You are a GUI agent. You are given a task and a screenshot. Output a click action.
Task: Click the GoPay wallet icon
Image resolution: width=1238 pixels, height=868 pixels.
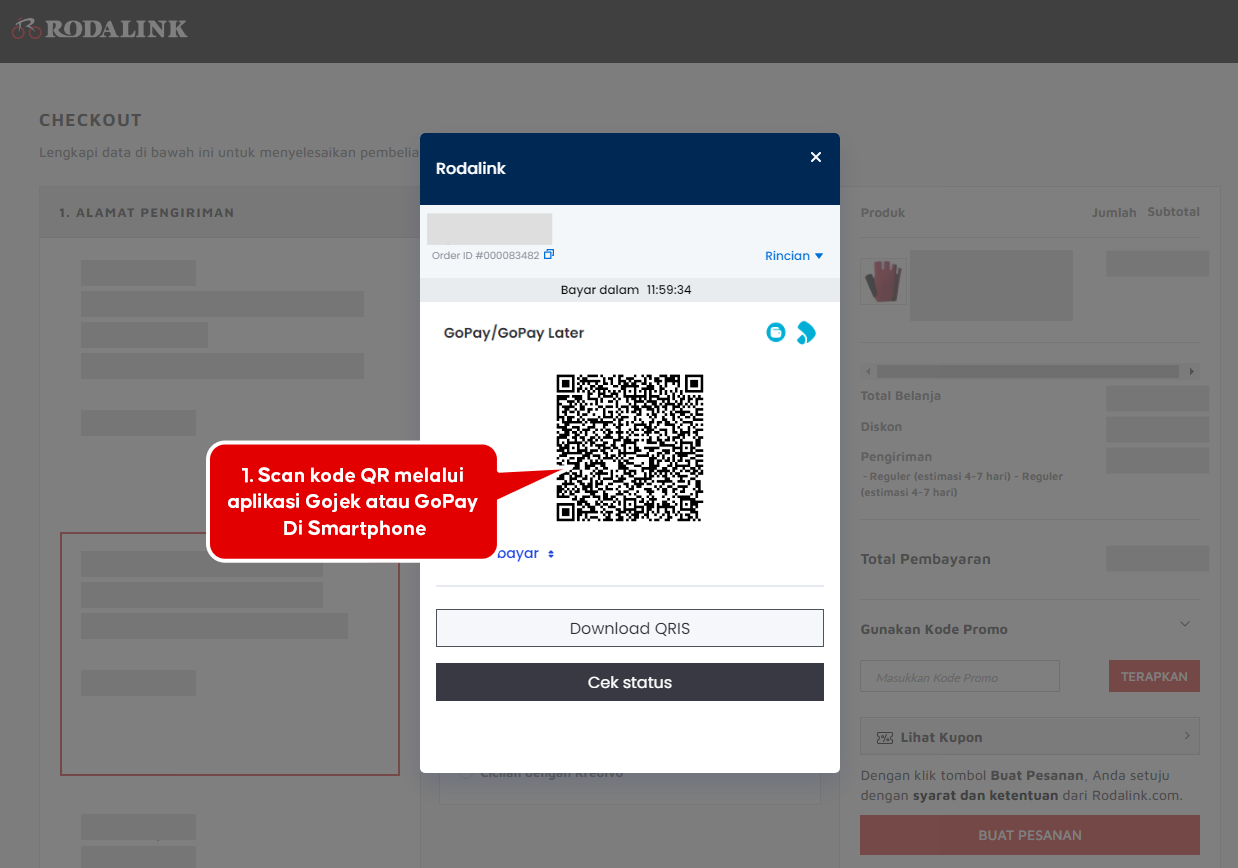tap(776, 332)
